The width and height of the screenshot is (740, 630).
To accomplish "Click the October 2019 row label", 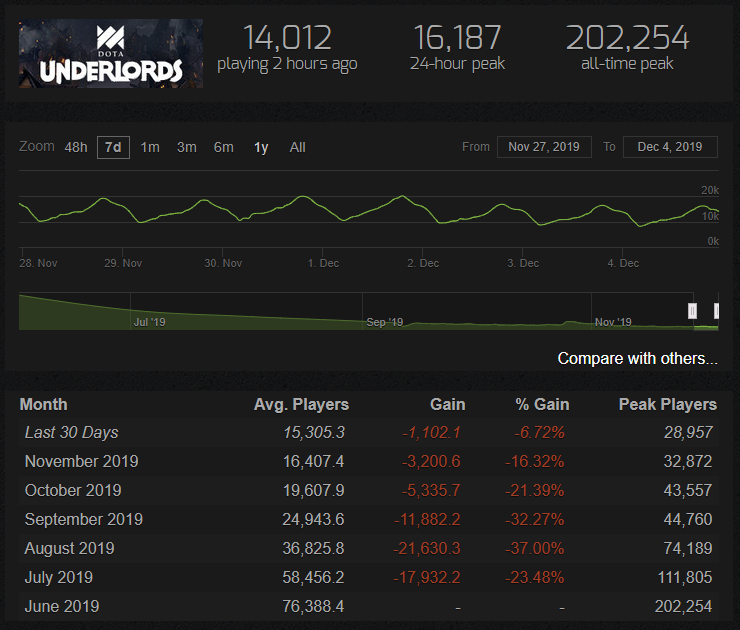I will (73, 490).
